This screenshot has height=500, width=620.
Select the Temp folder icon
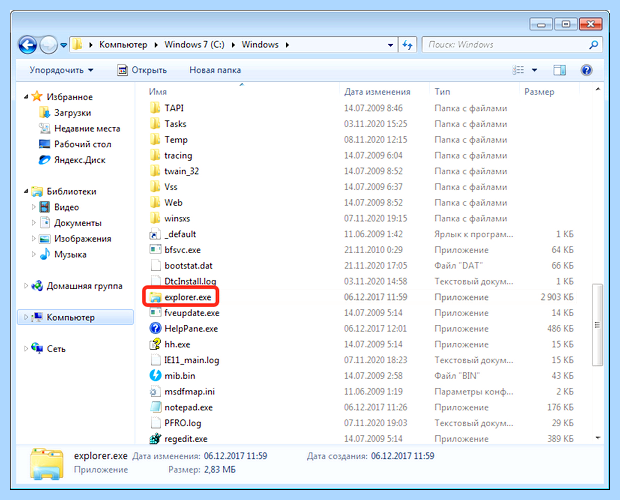point(155,140)
